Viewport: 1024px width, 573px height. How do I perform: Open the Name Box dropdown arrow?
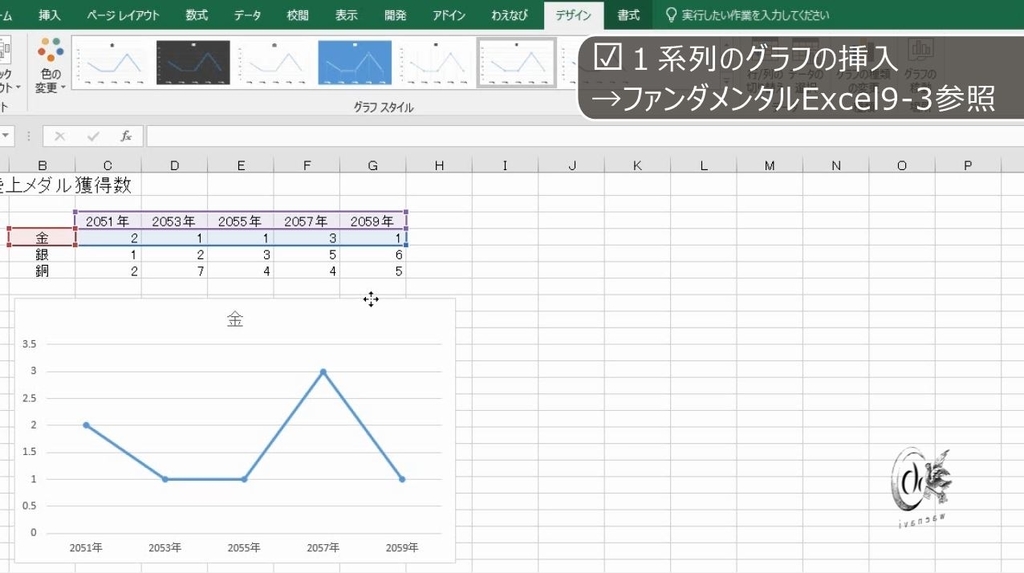pos(5,136)
